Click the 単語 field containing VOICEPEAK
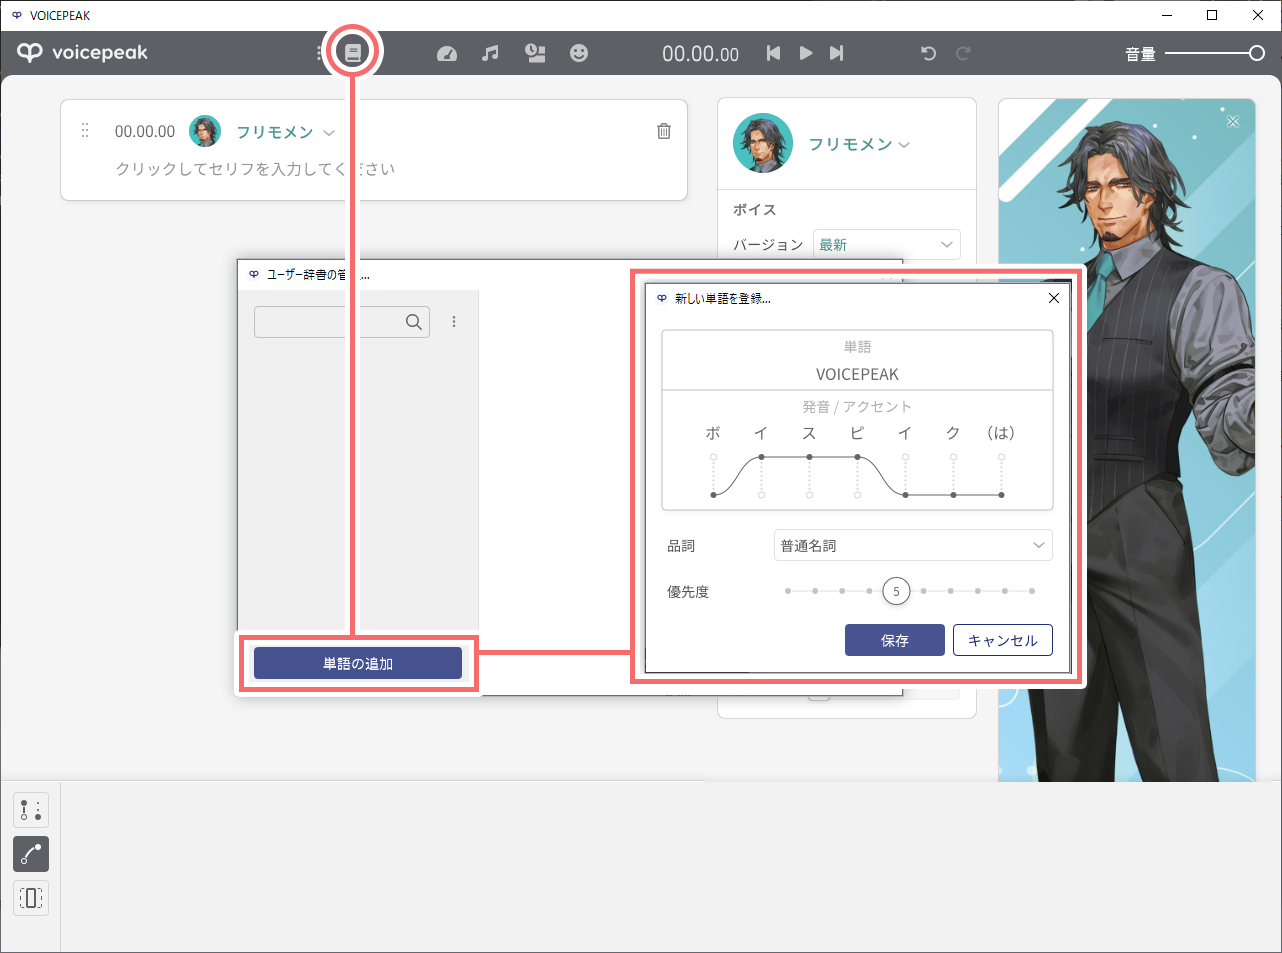Image resolution: width=1282 pixels, height=953 pixels. 857,374
